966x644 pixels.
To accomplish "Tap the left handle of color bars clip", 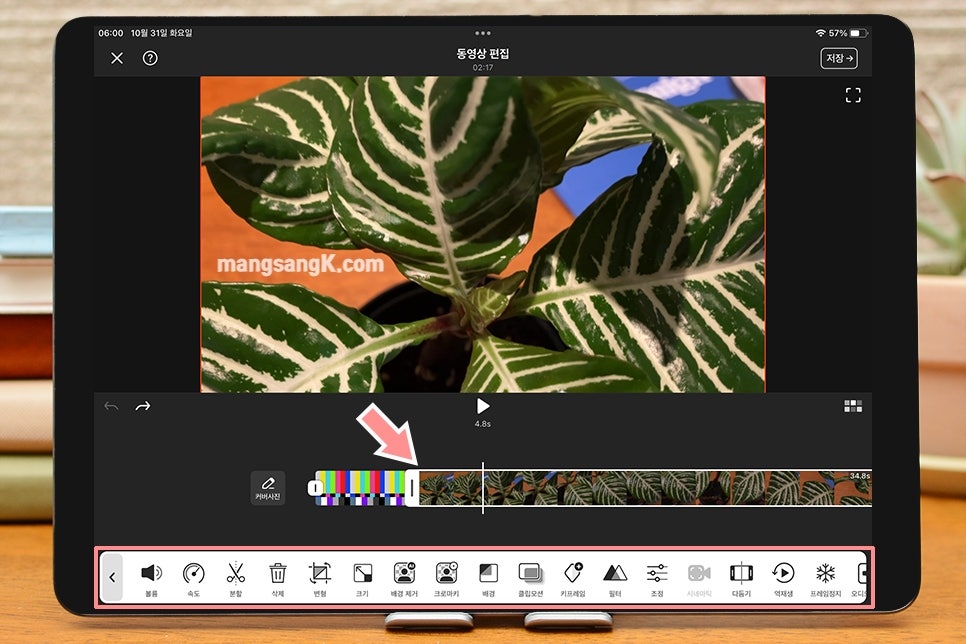I will click(315, 488).
